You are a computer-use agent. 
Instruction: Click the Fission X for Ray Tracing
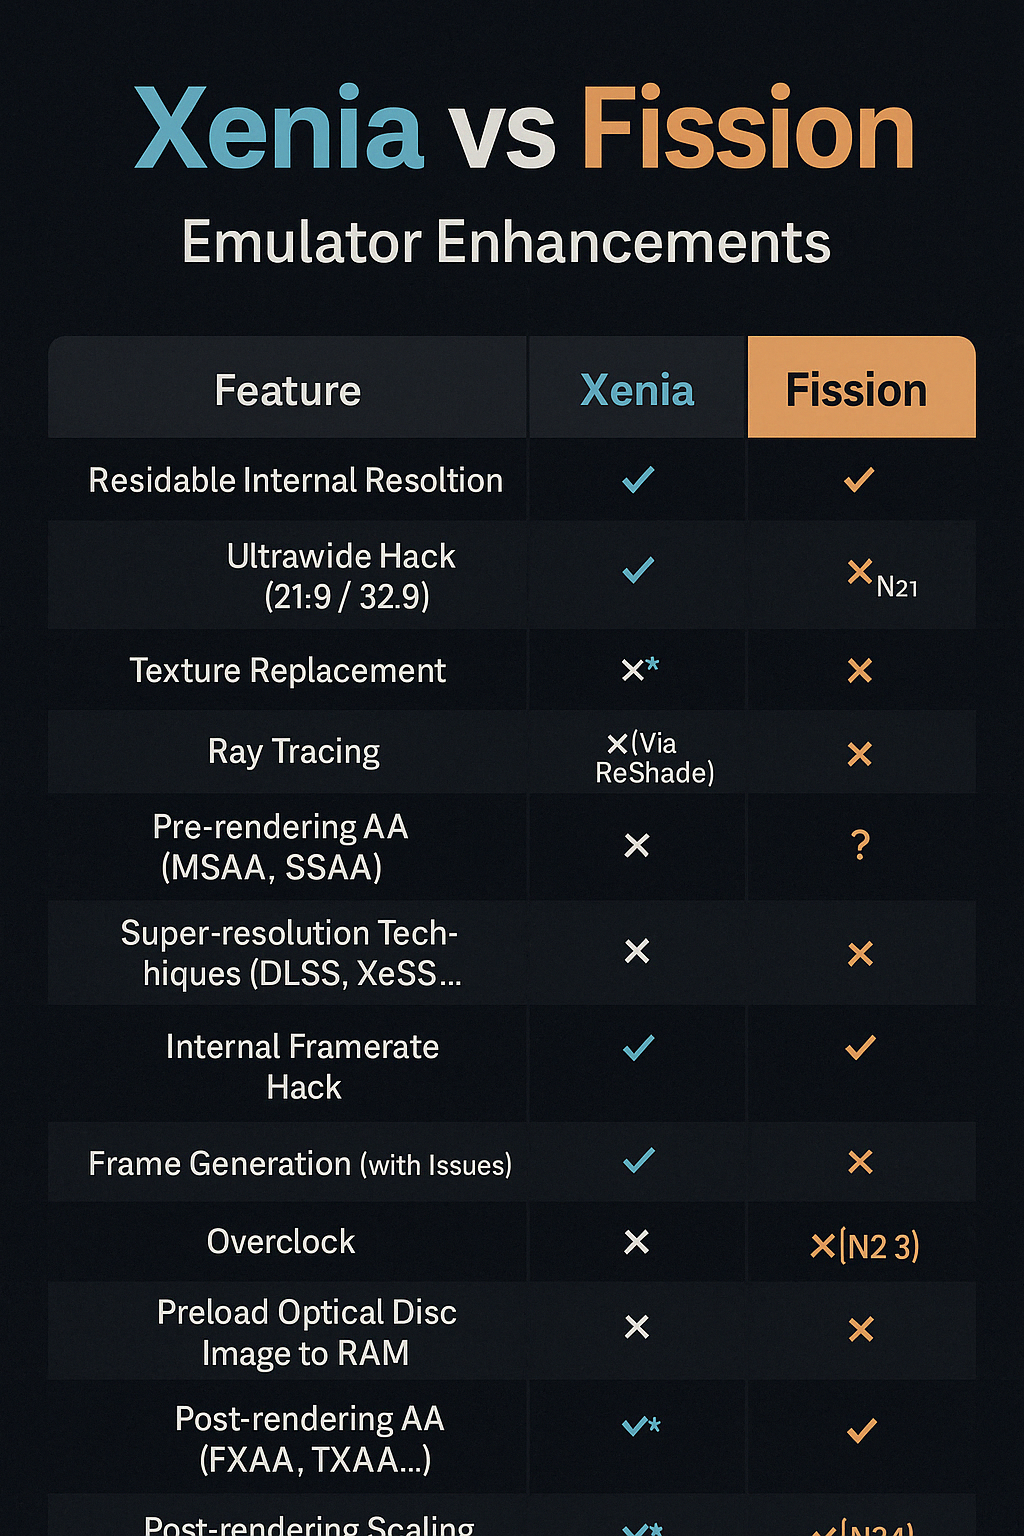(860, 754)
